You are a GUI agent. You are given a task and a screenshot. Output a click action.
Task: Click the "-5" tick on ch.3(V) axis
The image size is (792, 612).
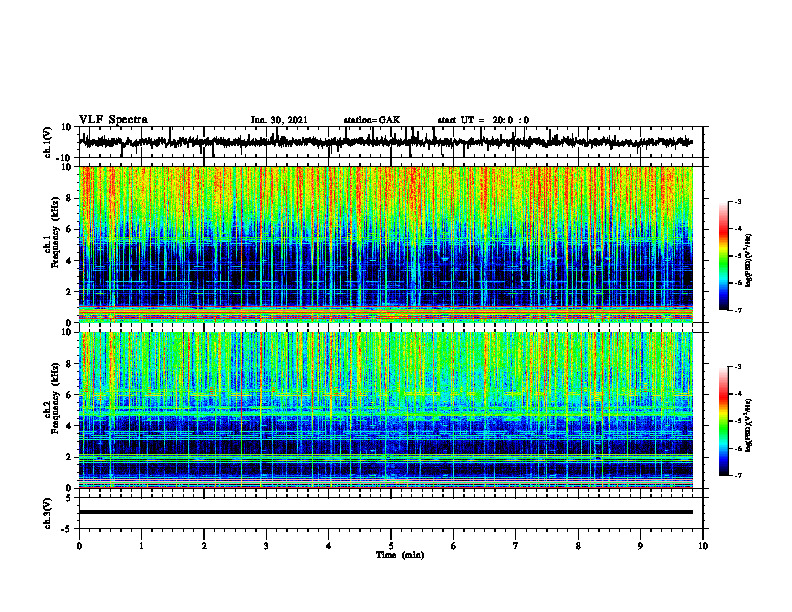click(x=68, y=529)
